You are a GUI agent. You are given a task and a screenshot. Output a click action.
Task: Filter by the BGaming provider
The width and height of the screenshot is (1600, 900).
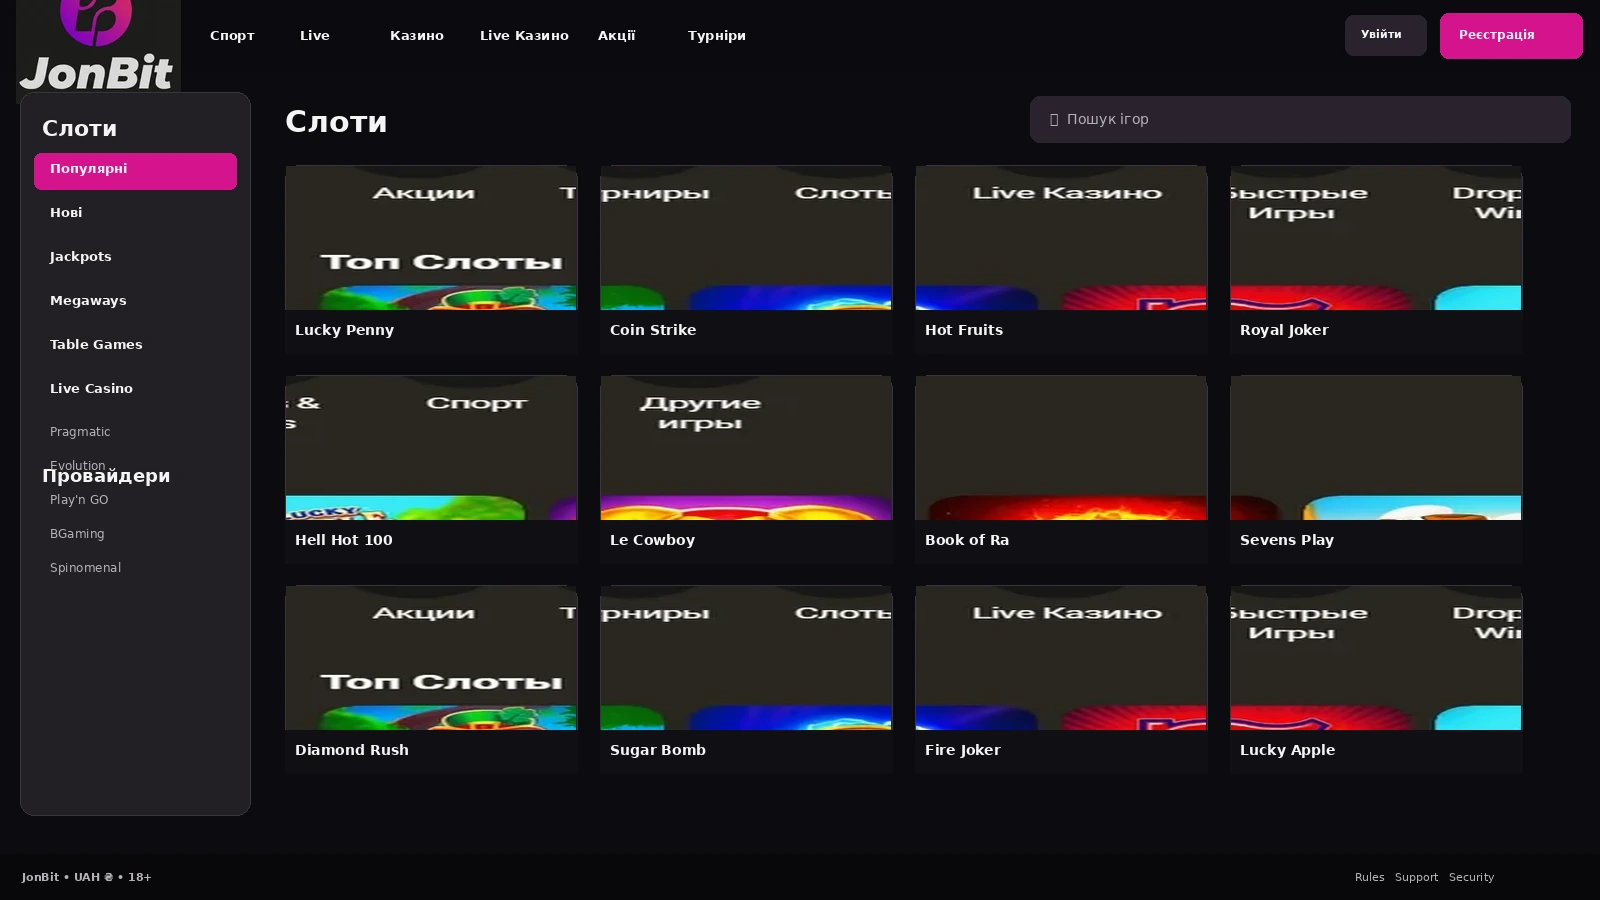click(x=77, y=534)
